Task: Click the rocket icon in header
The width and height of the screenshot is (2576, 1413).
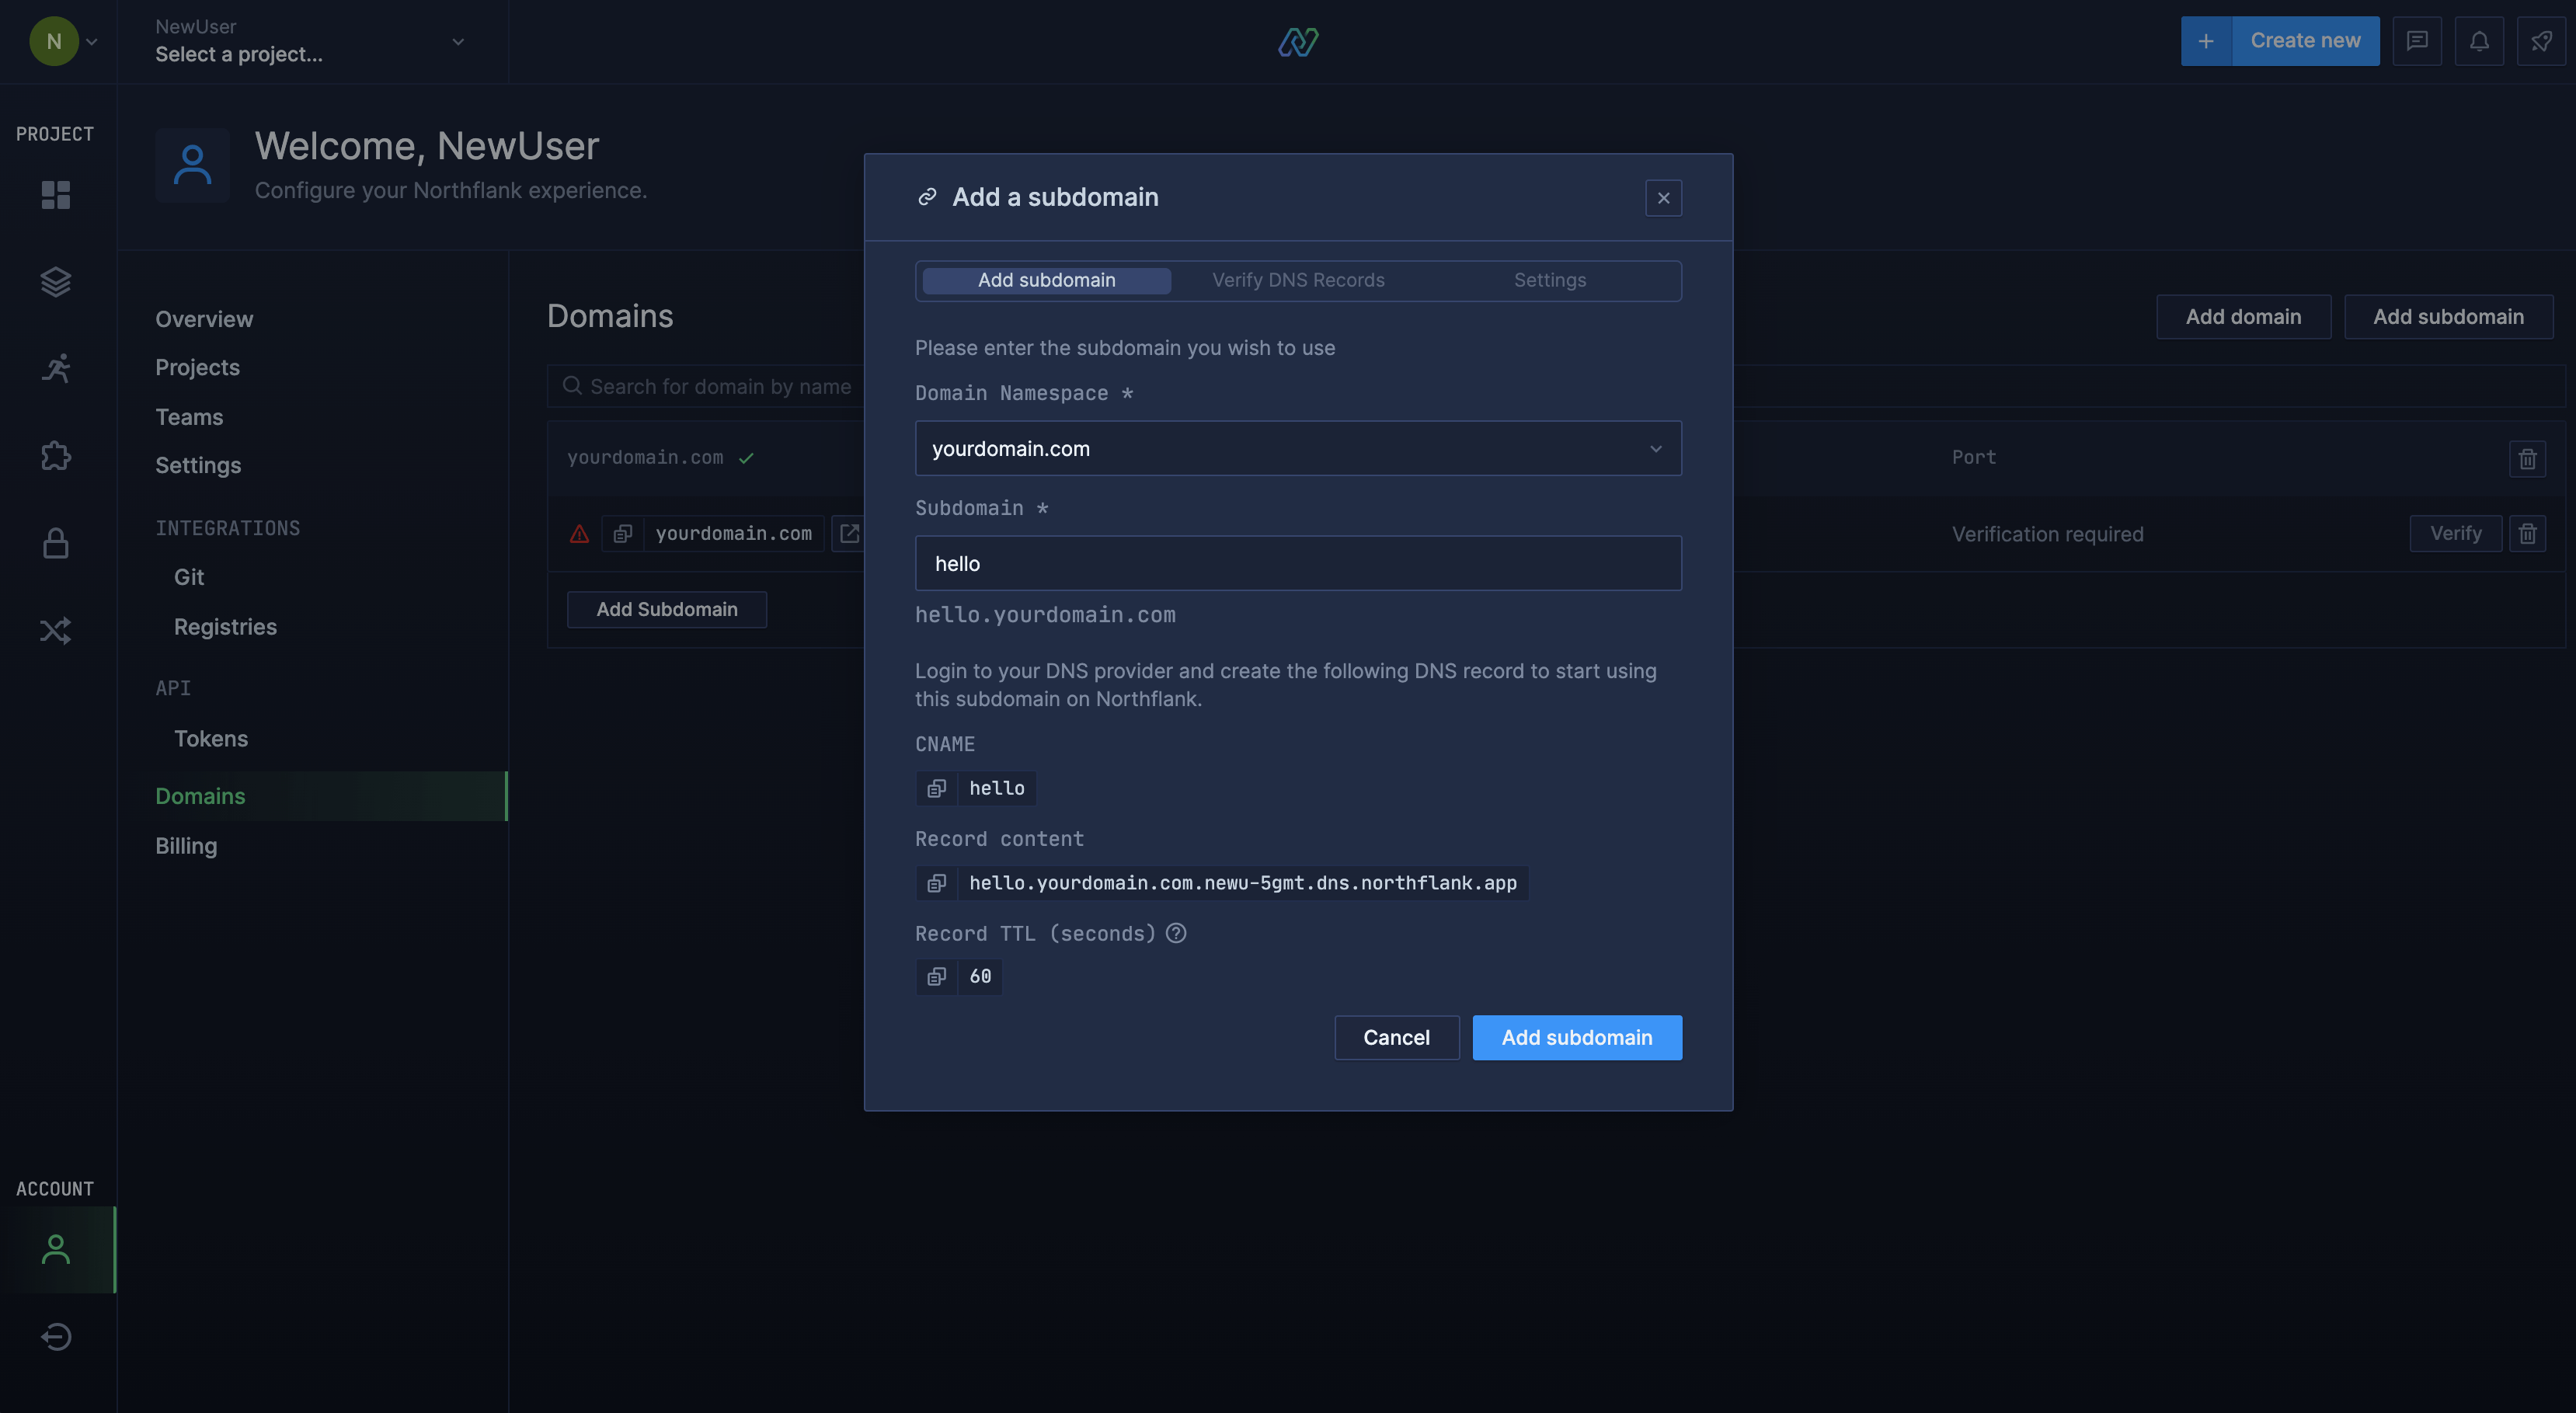Action: click(x=2541, y=41)
